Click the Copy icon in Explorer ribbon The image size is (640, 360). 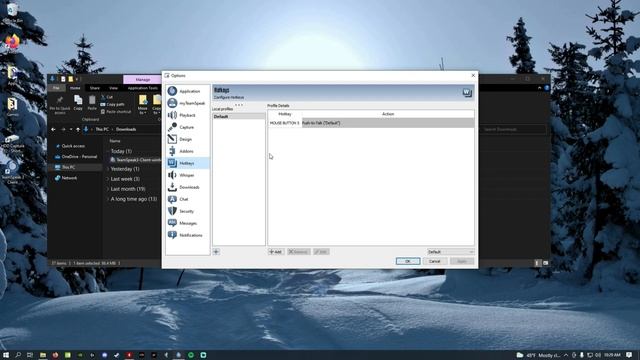coord(78,103)
